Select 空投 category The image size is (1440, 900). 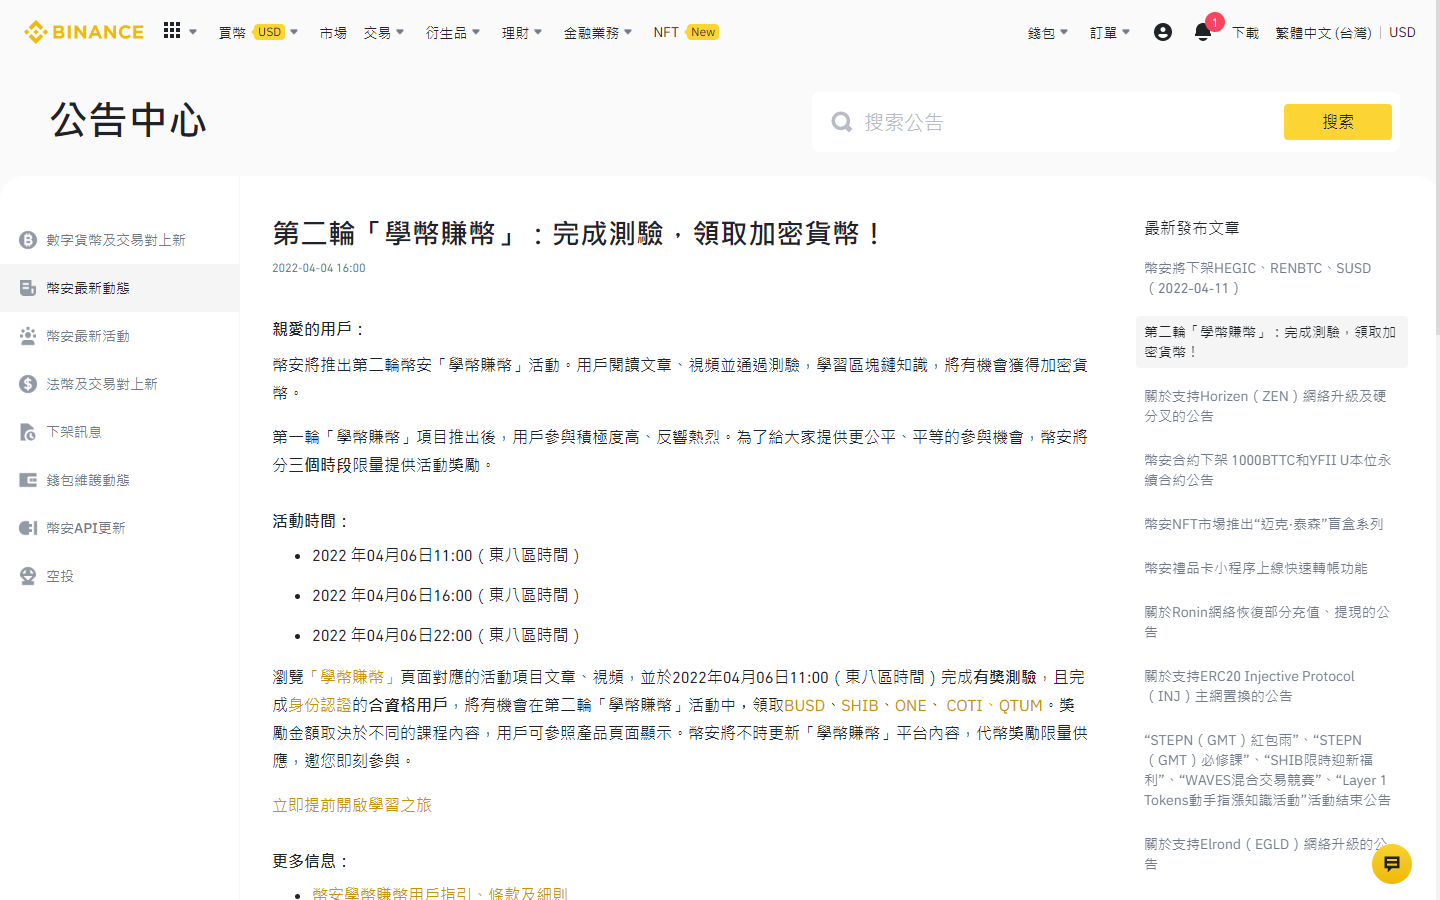point(119,576)
